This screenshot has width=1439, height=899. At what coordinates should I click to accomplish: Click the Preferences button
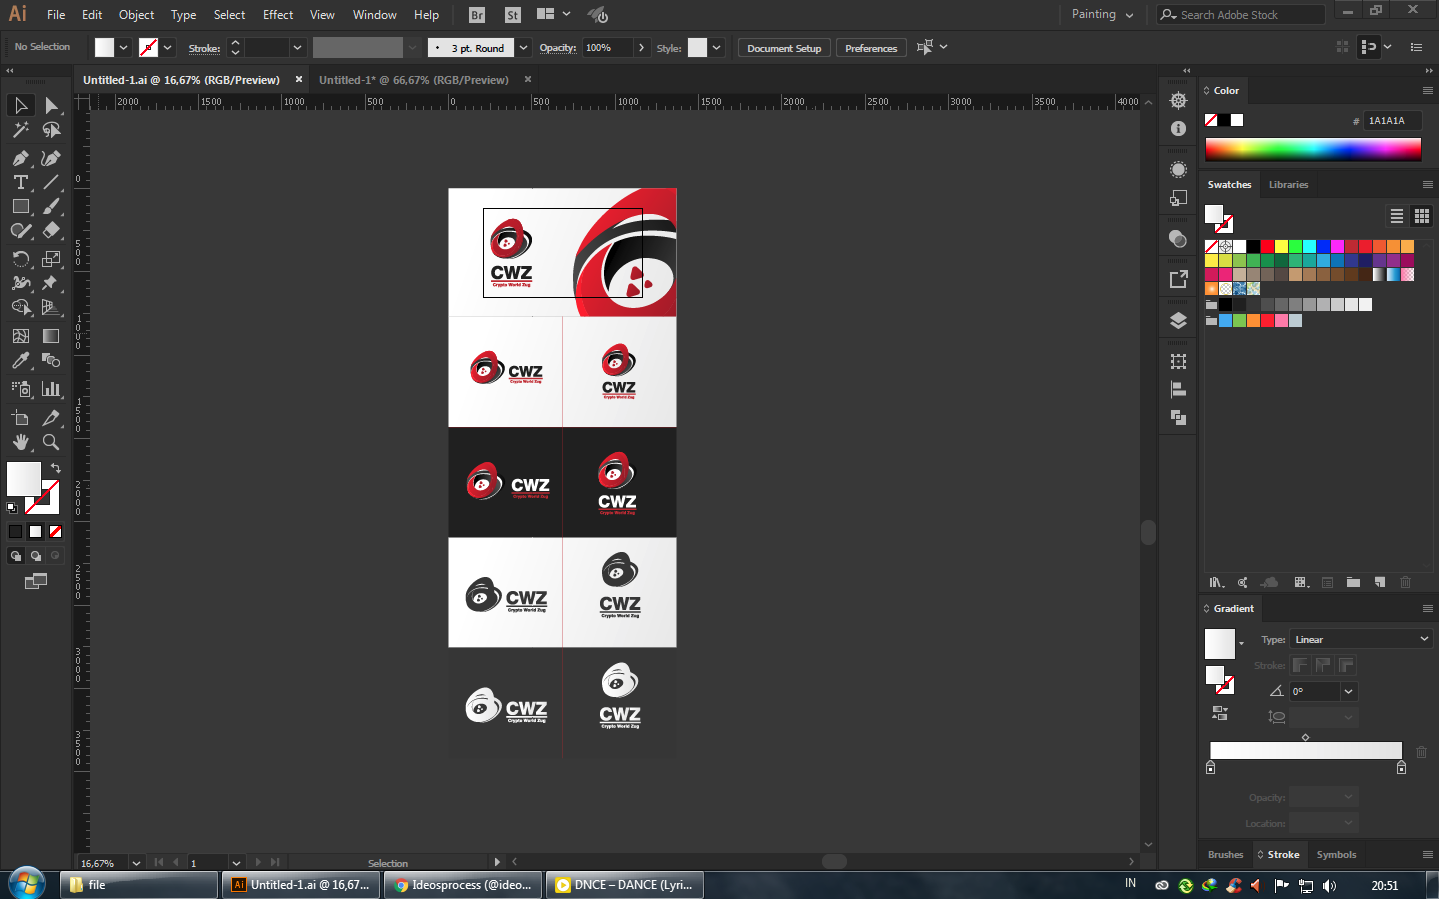871,48
